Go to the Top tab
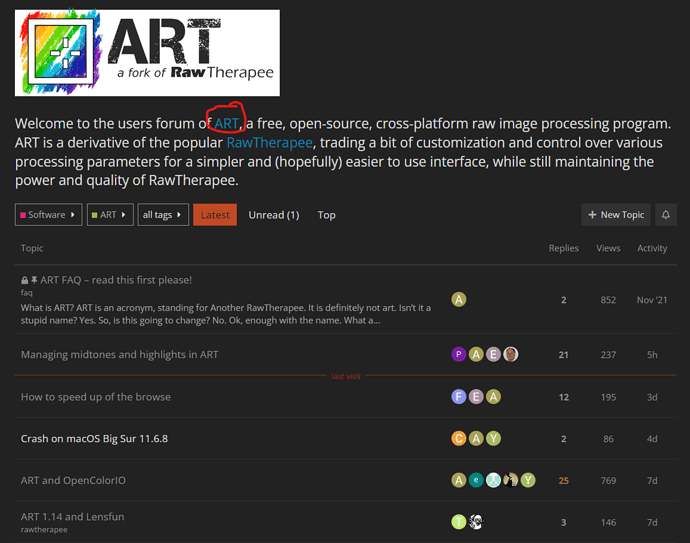 327,215
